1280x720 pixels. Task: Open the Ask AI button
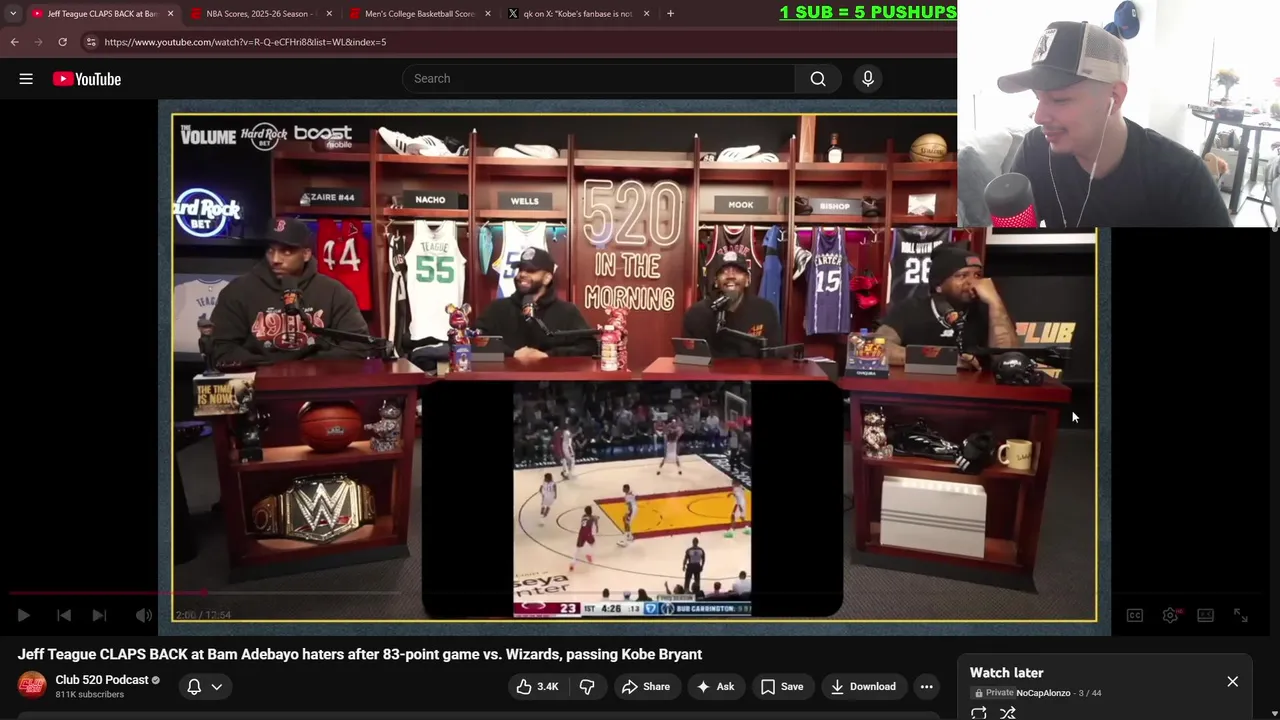(x=715, y=686)
